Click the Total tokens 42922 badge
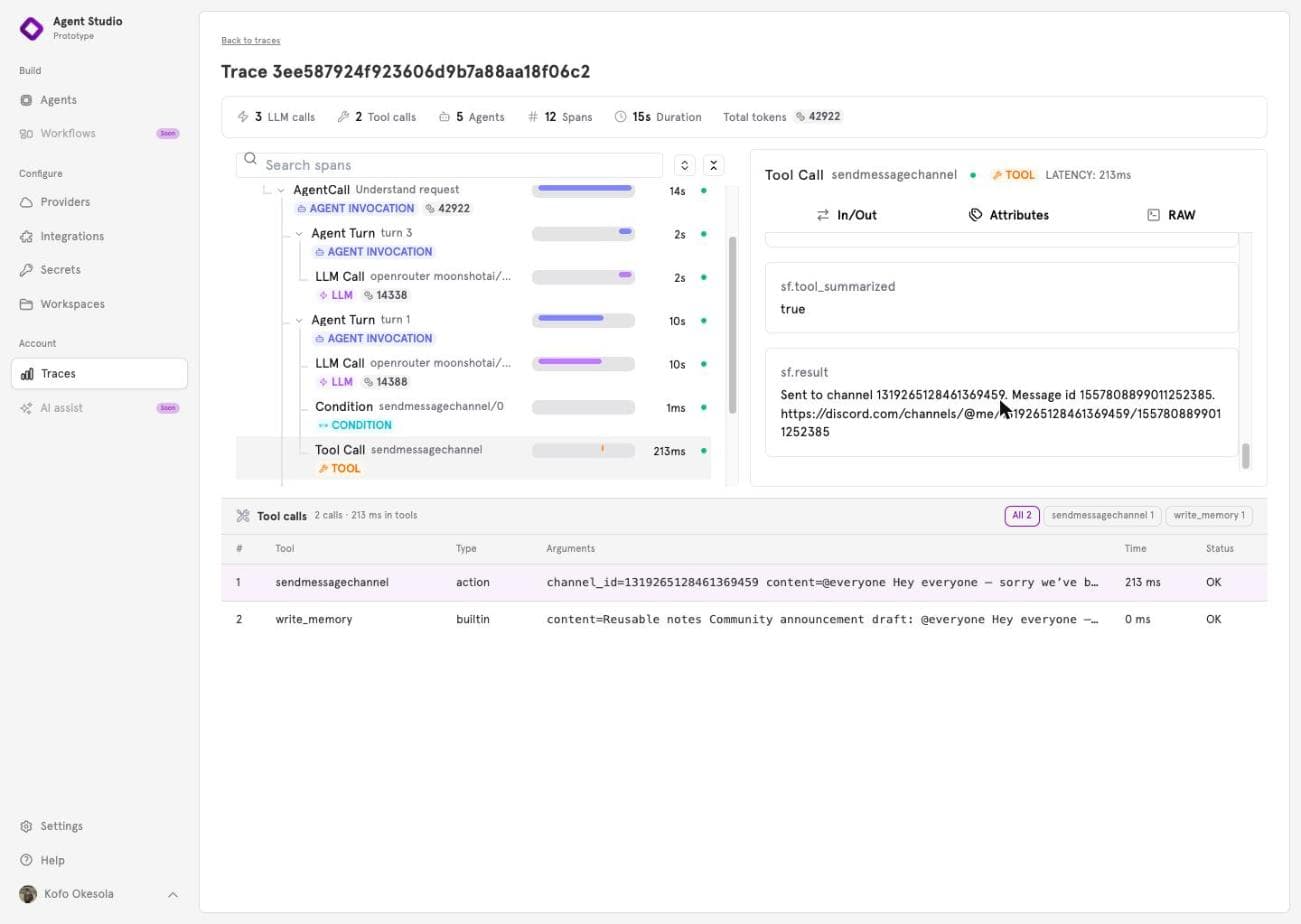Image resolution: width=1301 pixels, height=924 pixels. coord(818,116)
